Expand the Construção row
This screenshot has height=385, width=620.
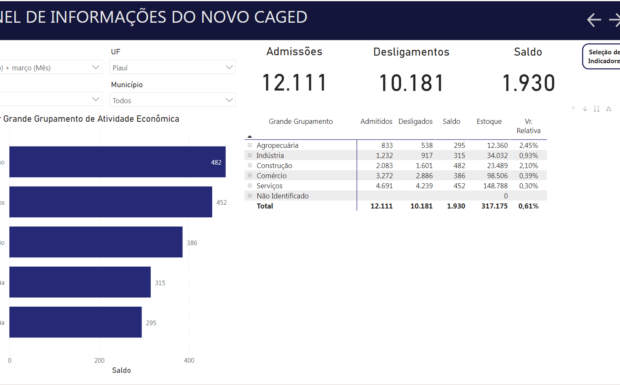[250, 165]
